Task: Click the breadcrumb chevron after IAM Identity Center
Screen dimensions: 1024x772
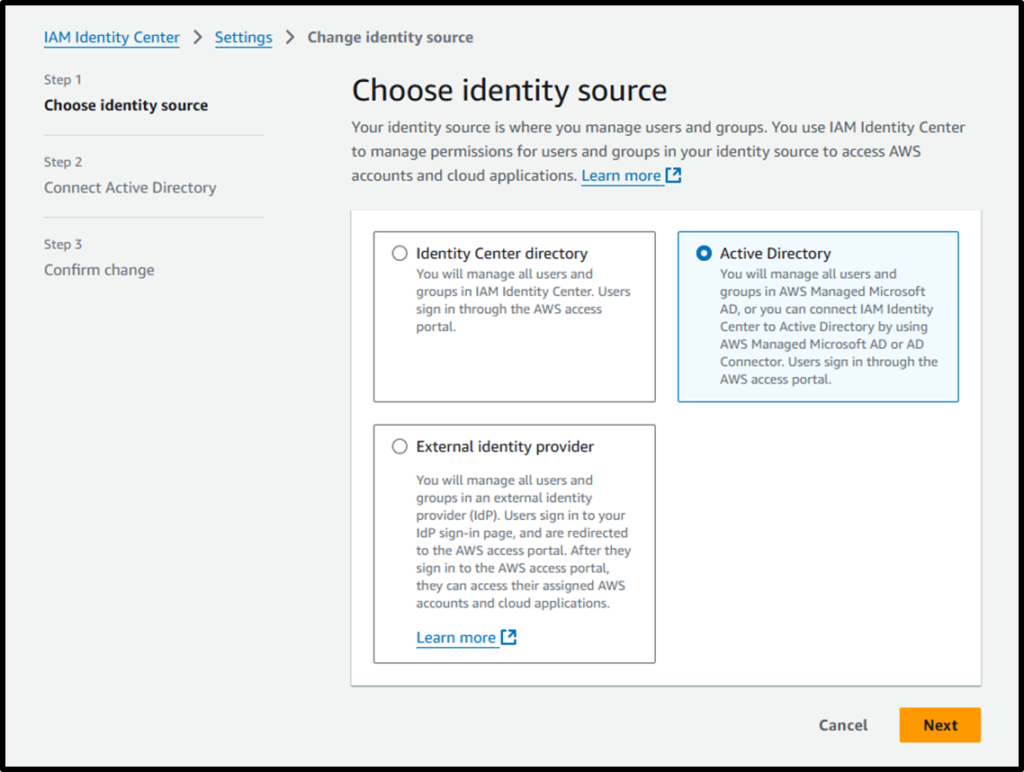Action: (x=195, y=37)
